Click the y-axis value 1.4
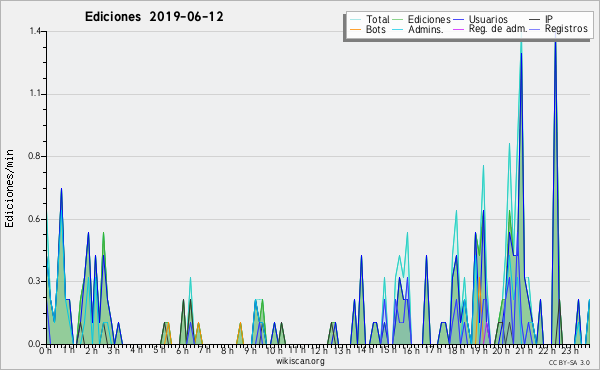600x370 pixels. click(x=35, y=31)
